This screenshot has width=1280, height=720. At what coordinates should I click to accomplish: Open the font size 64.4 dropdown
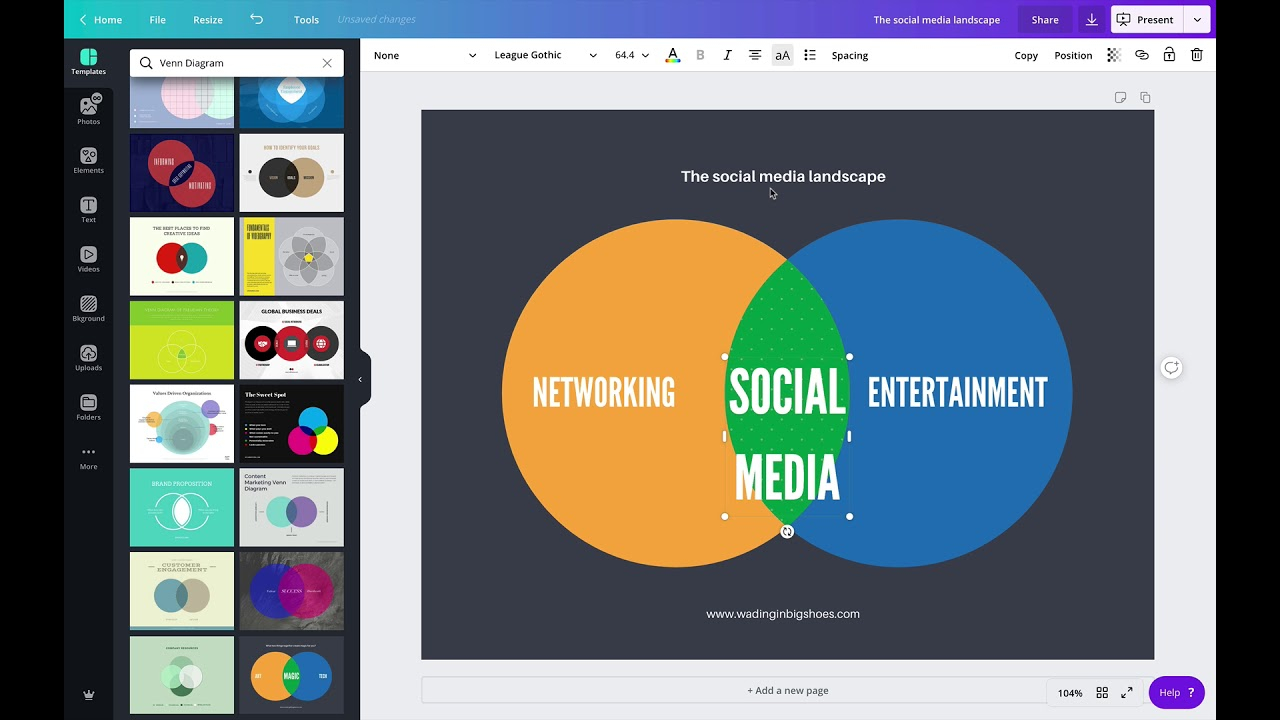(x=631, y=55)
